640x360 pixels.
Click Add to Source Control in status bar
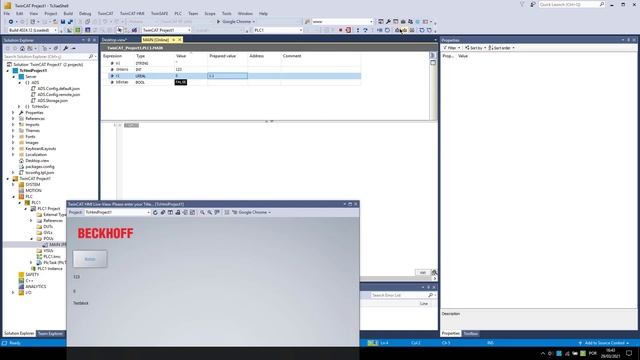604,343
